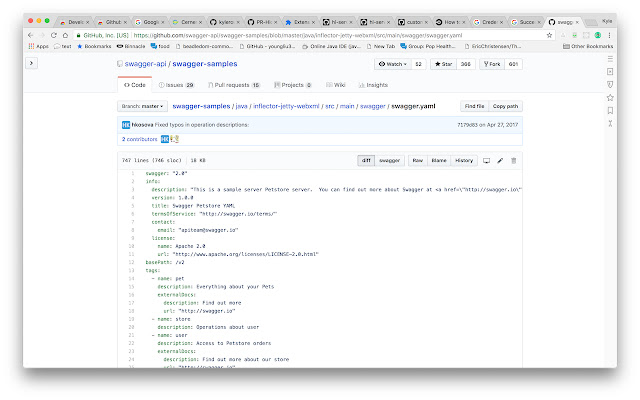Viewport: 640px width, 400px height.
Task: Click the Find file button
Action: click(474, 106)
